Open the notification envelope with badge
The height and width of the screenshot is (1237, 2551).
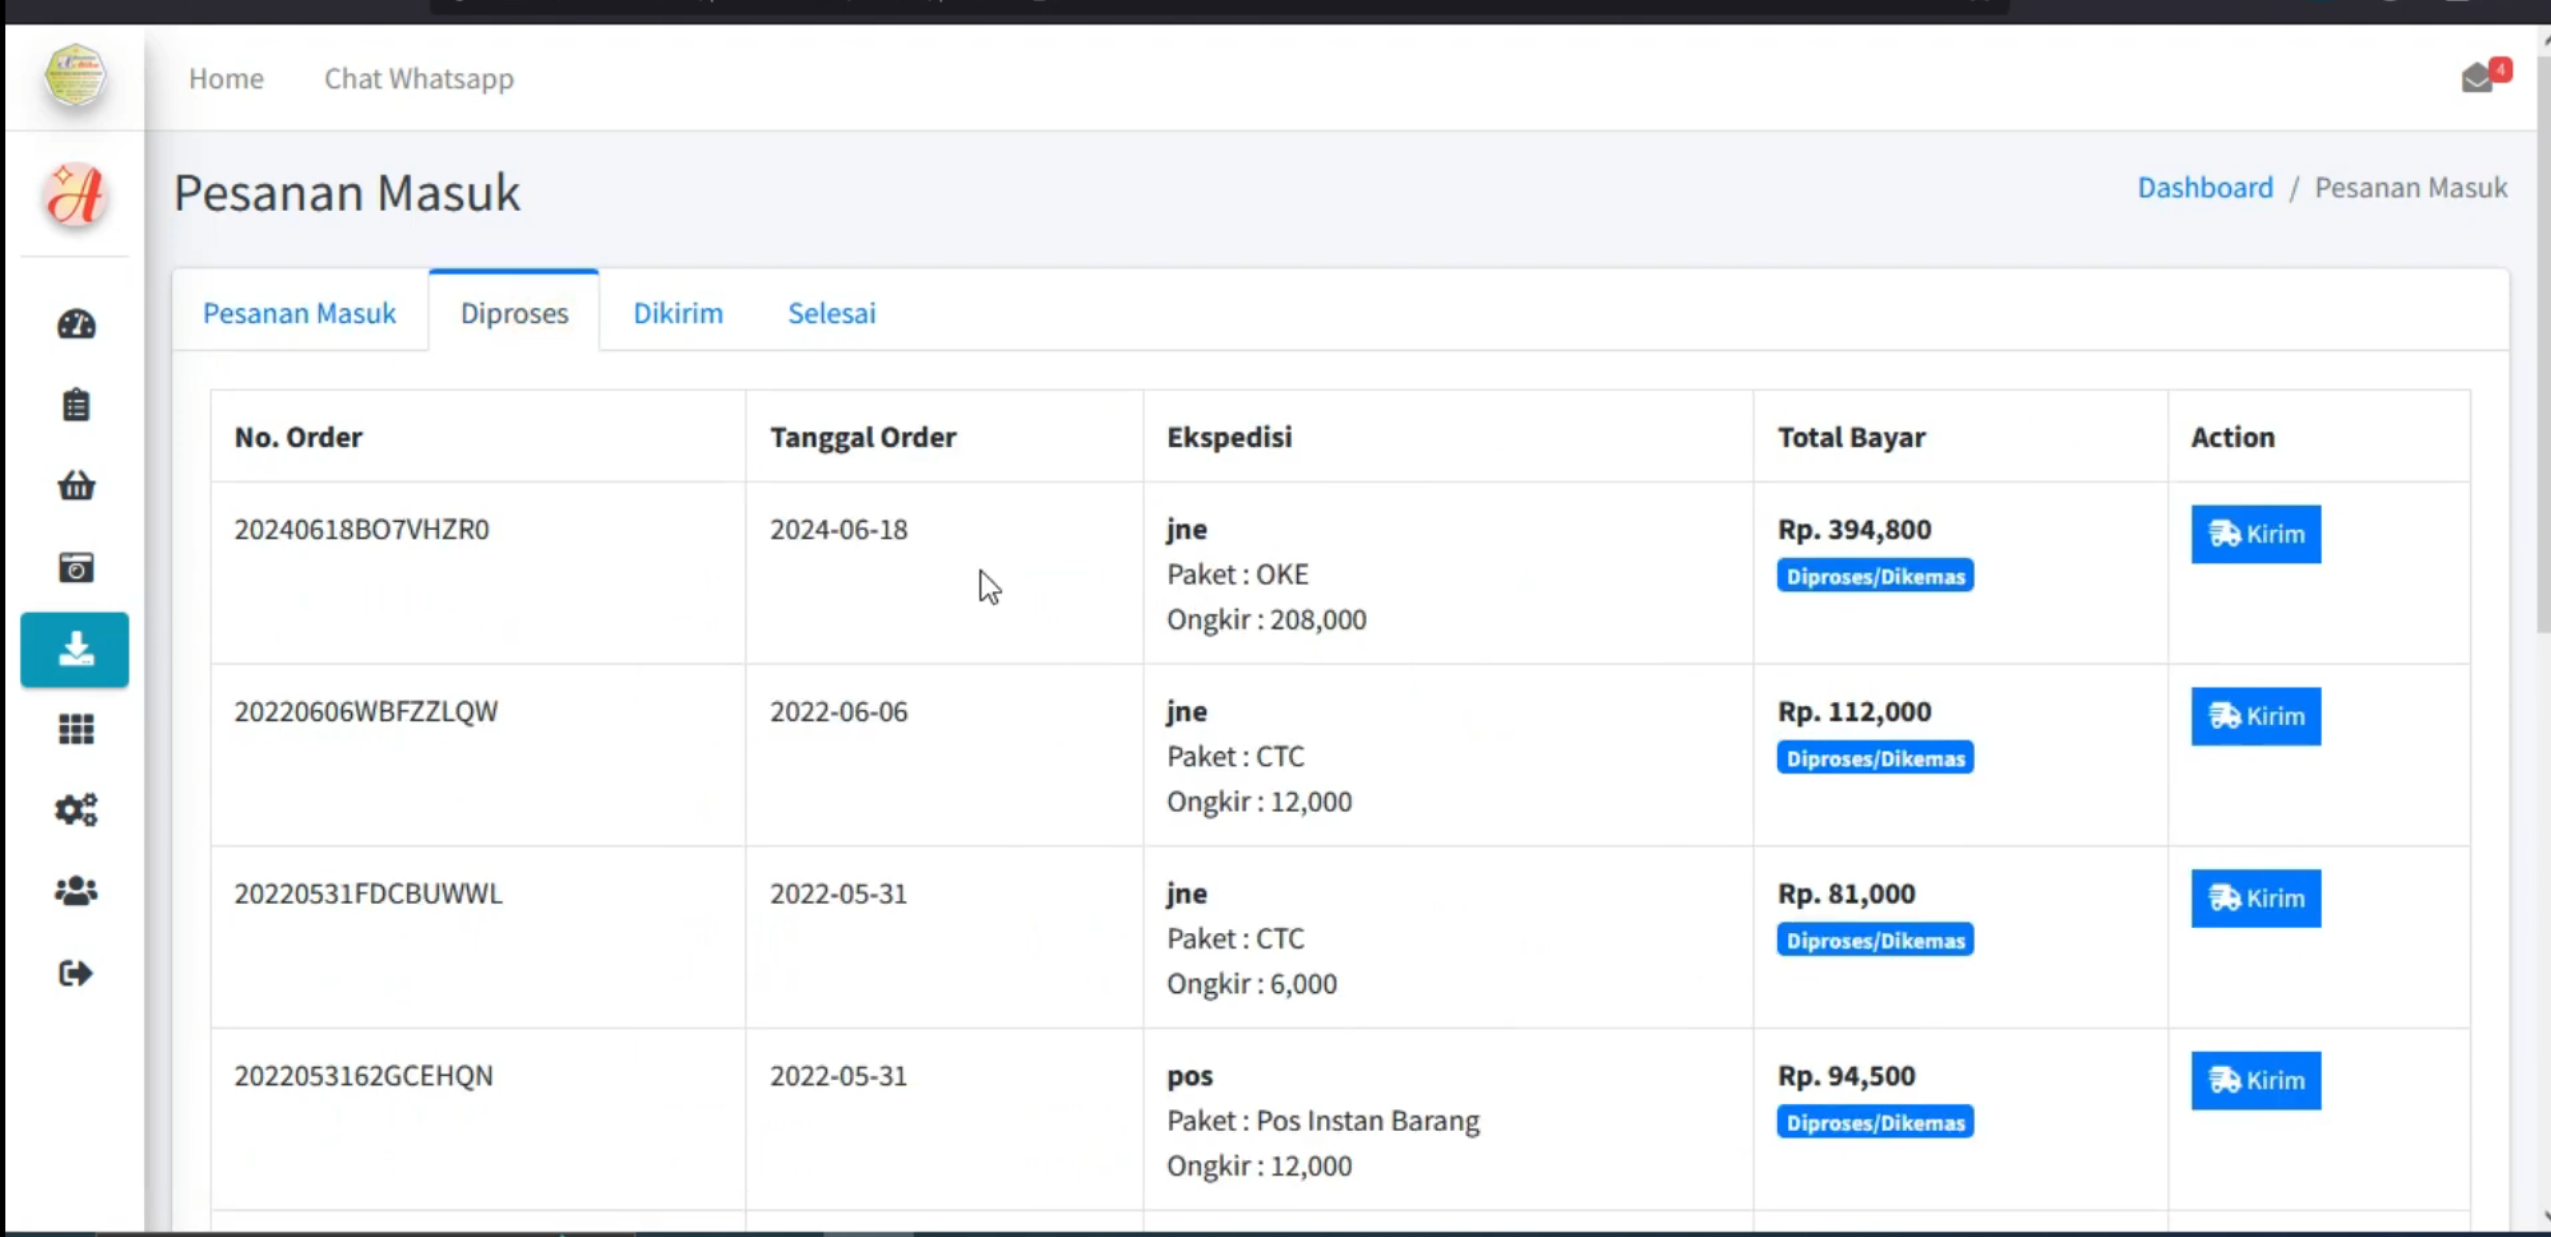point(2485,76)
